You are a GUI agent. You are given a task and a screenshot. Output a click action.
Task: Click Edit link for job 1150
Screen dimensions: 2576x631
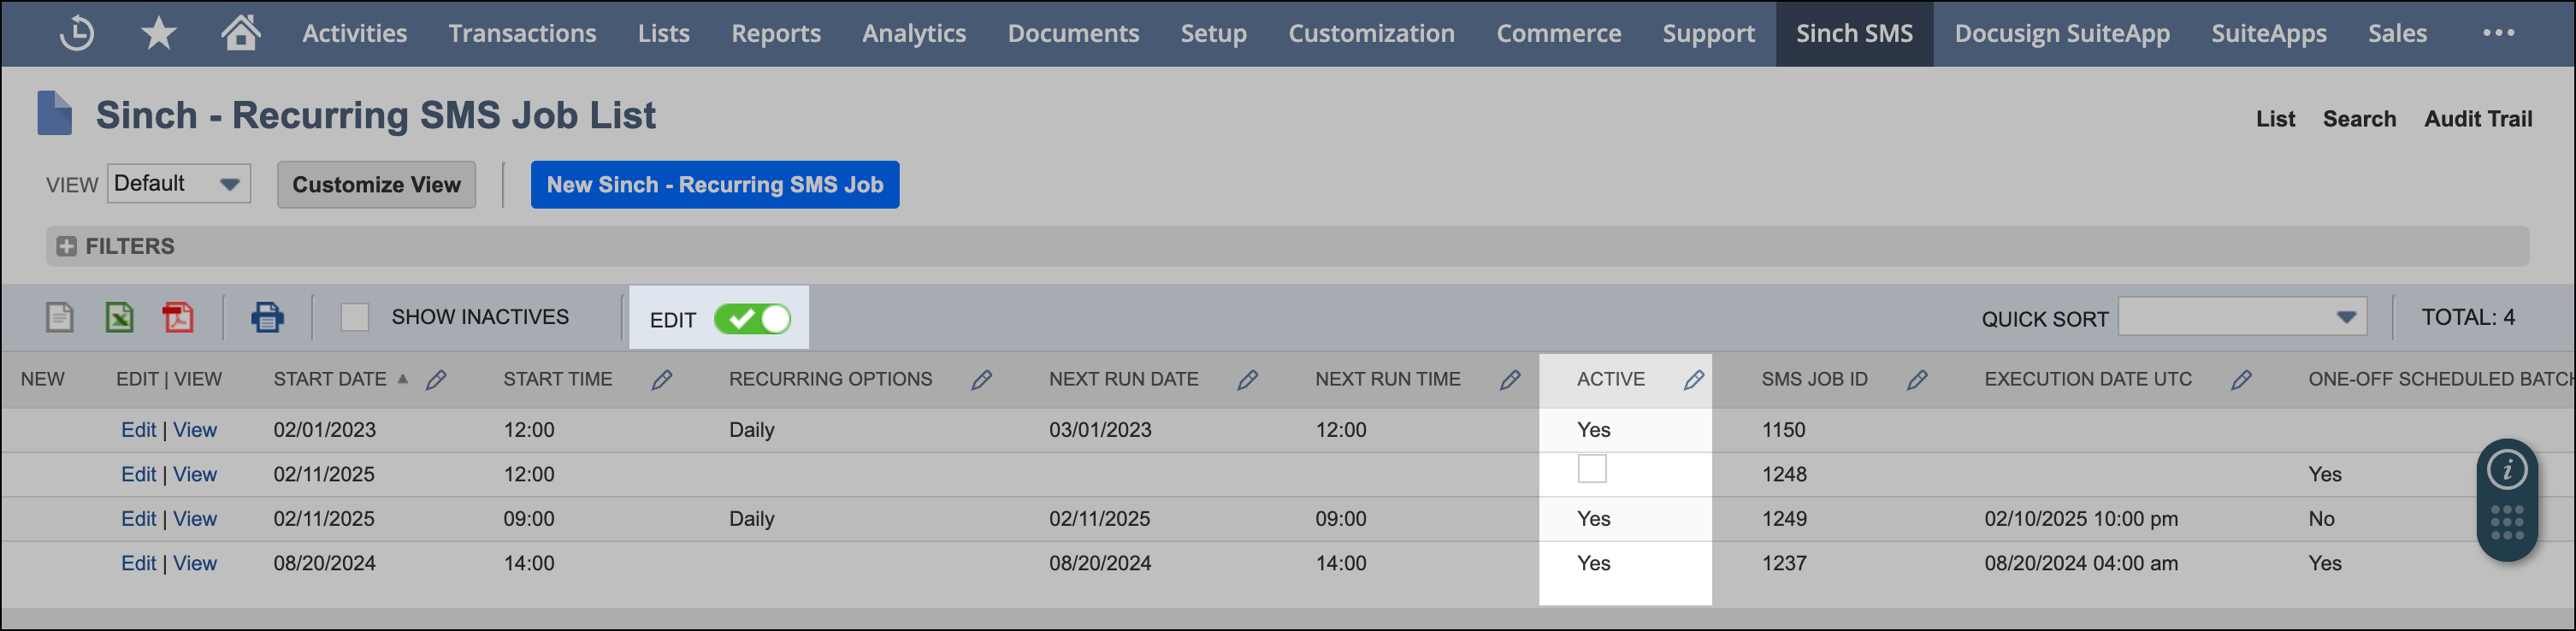pyautogui.click(x=138, y=430)
